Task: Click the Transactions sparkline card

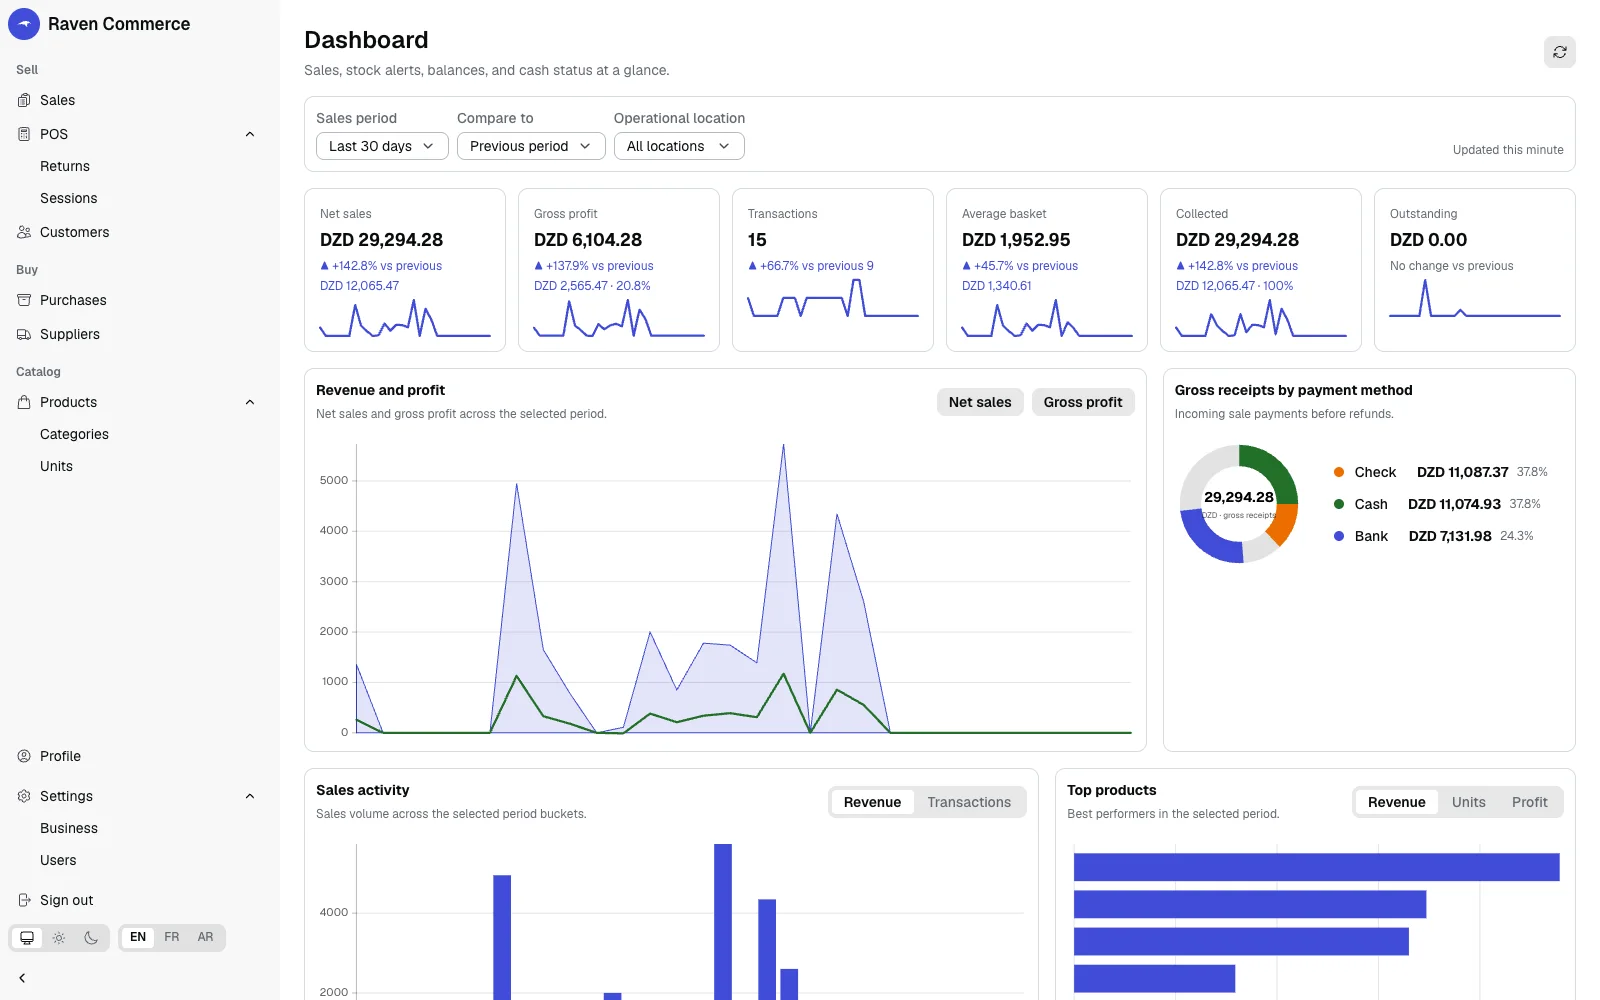Action: [x=833, y=270]
